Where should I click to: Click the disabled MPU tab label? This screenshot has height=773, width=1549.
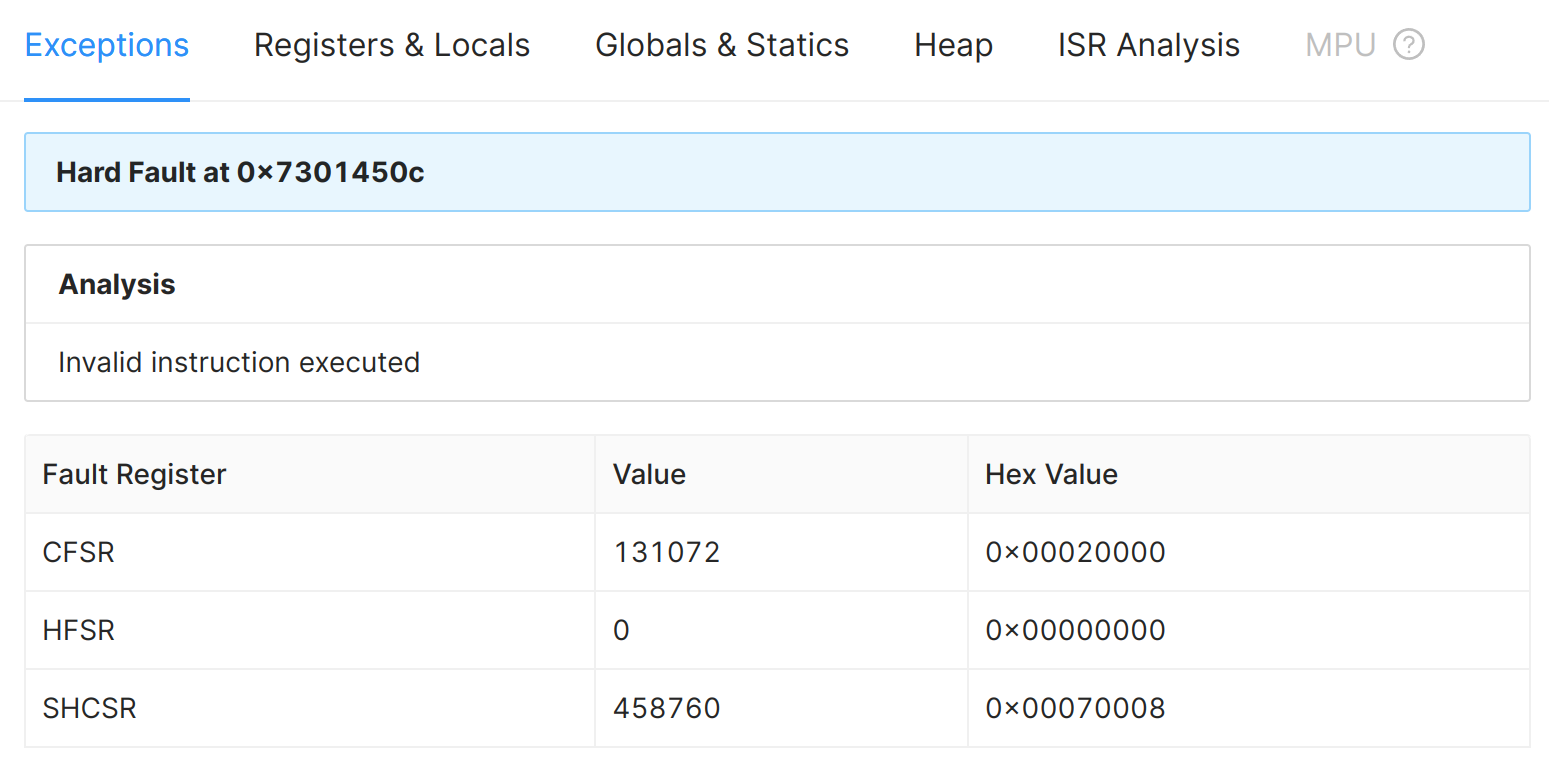(x=1340, y=44)
